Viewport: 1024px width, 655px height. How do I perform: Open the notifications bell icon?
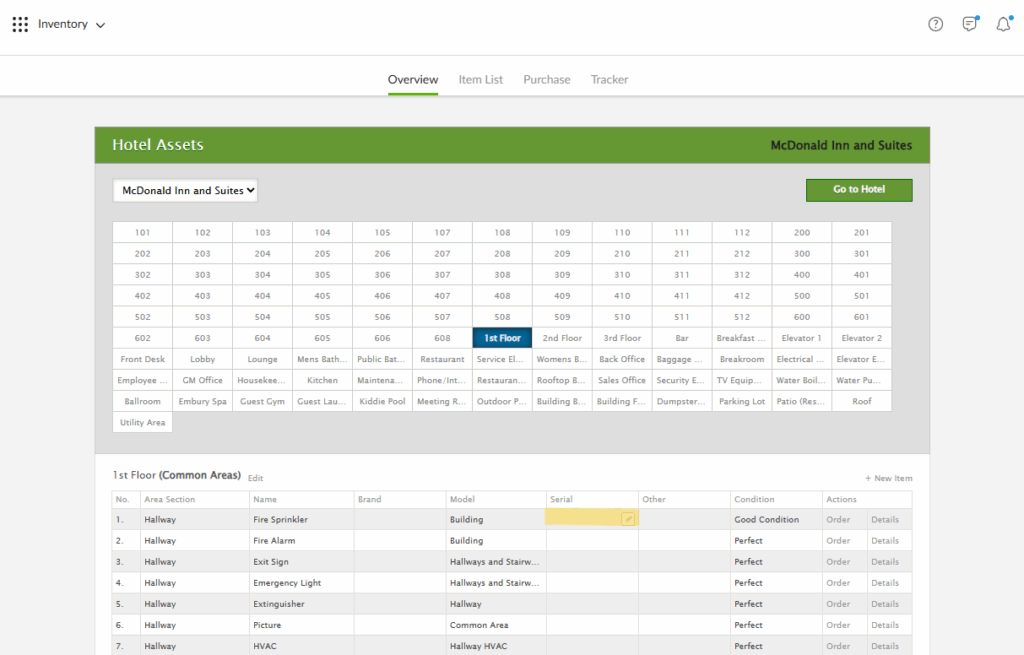pyautogui.click(x=1003, y=24)
